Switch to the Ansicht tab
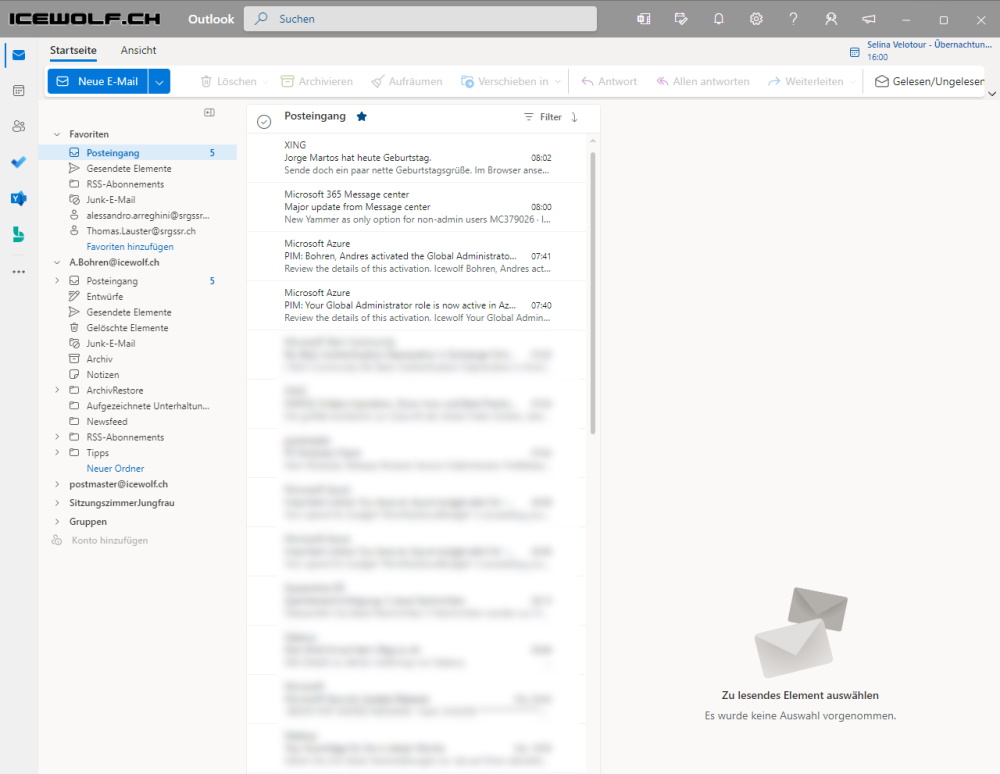The image size is (1000, 774). pos(138,50)
